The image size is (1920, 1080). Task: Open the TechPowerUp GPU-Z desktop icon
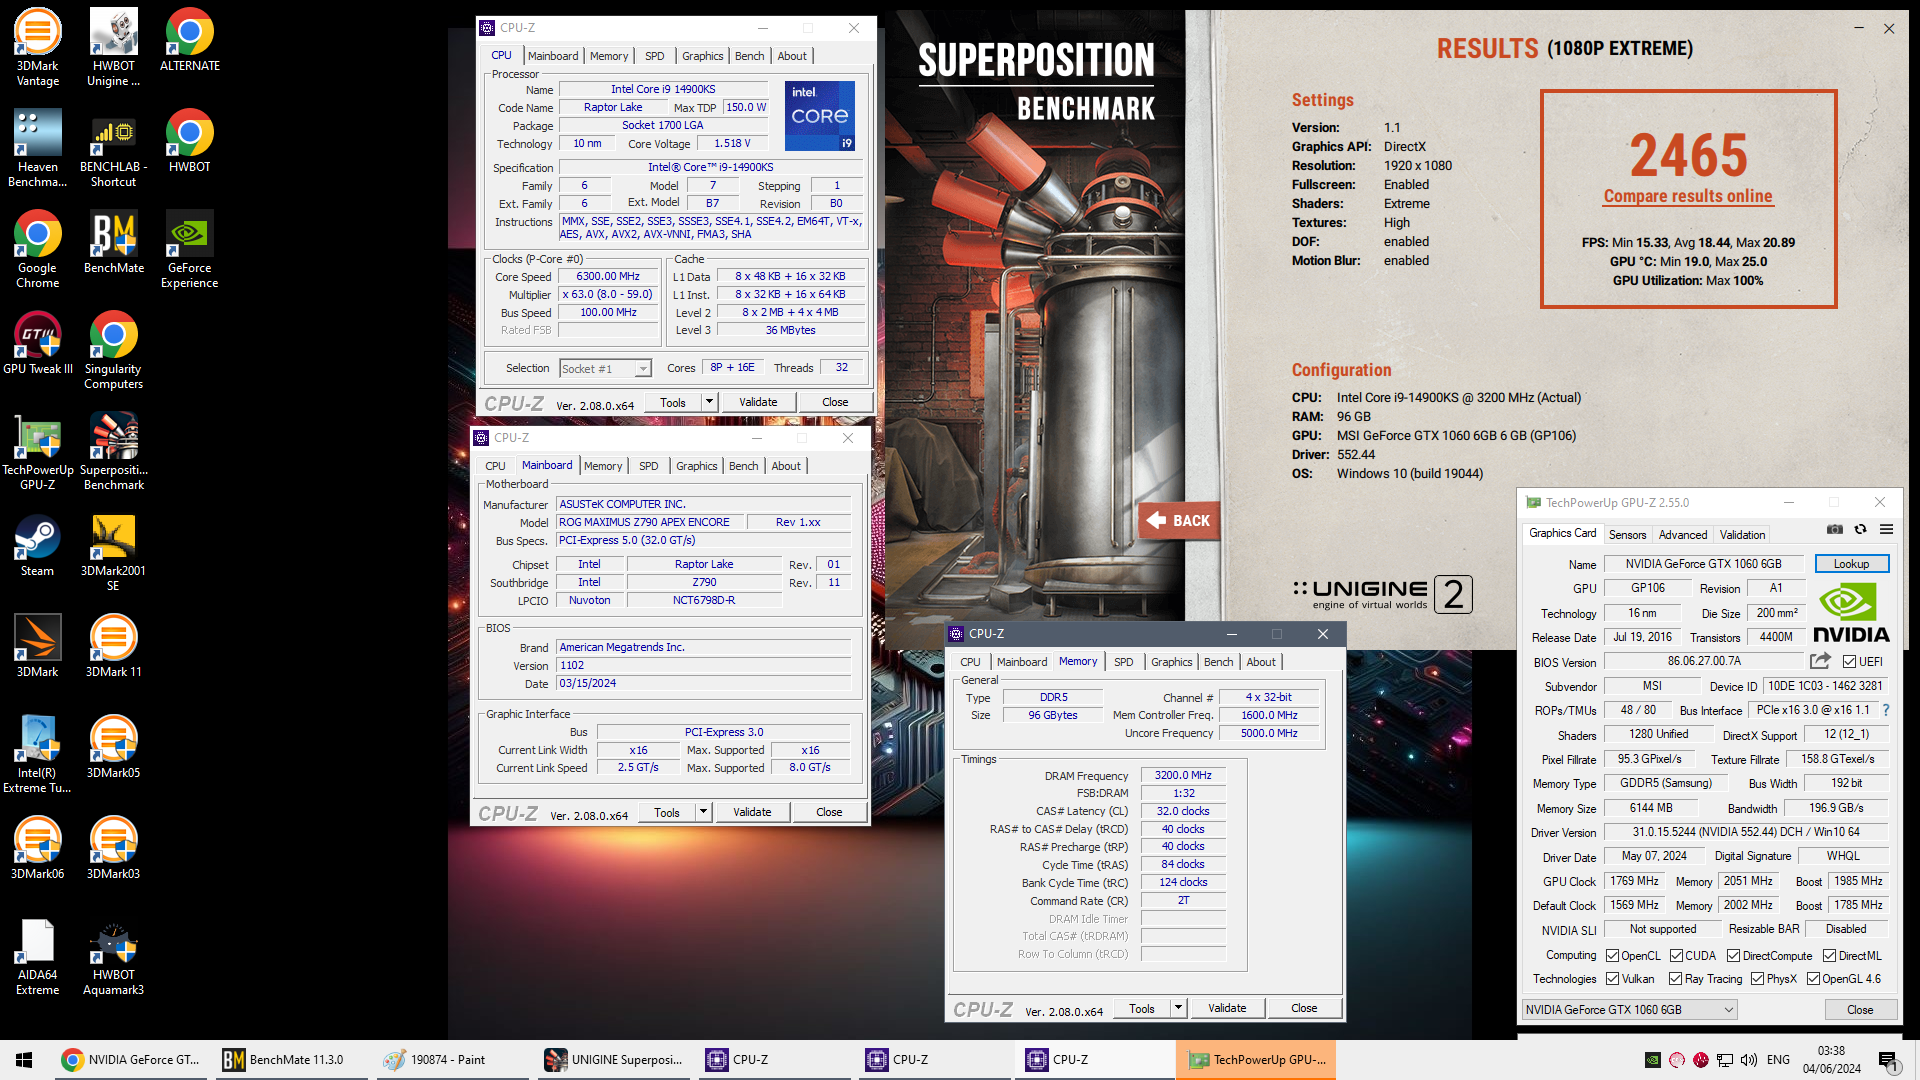[x=37, y=451]
